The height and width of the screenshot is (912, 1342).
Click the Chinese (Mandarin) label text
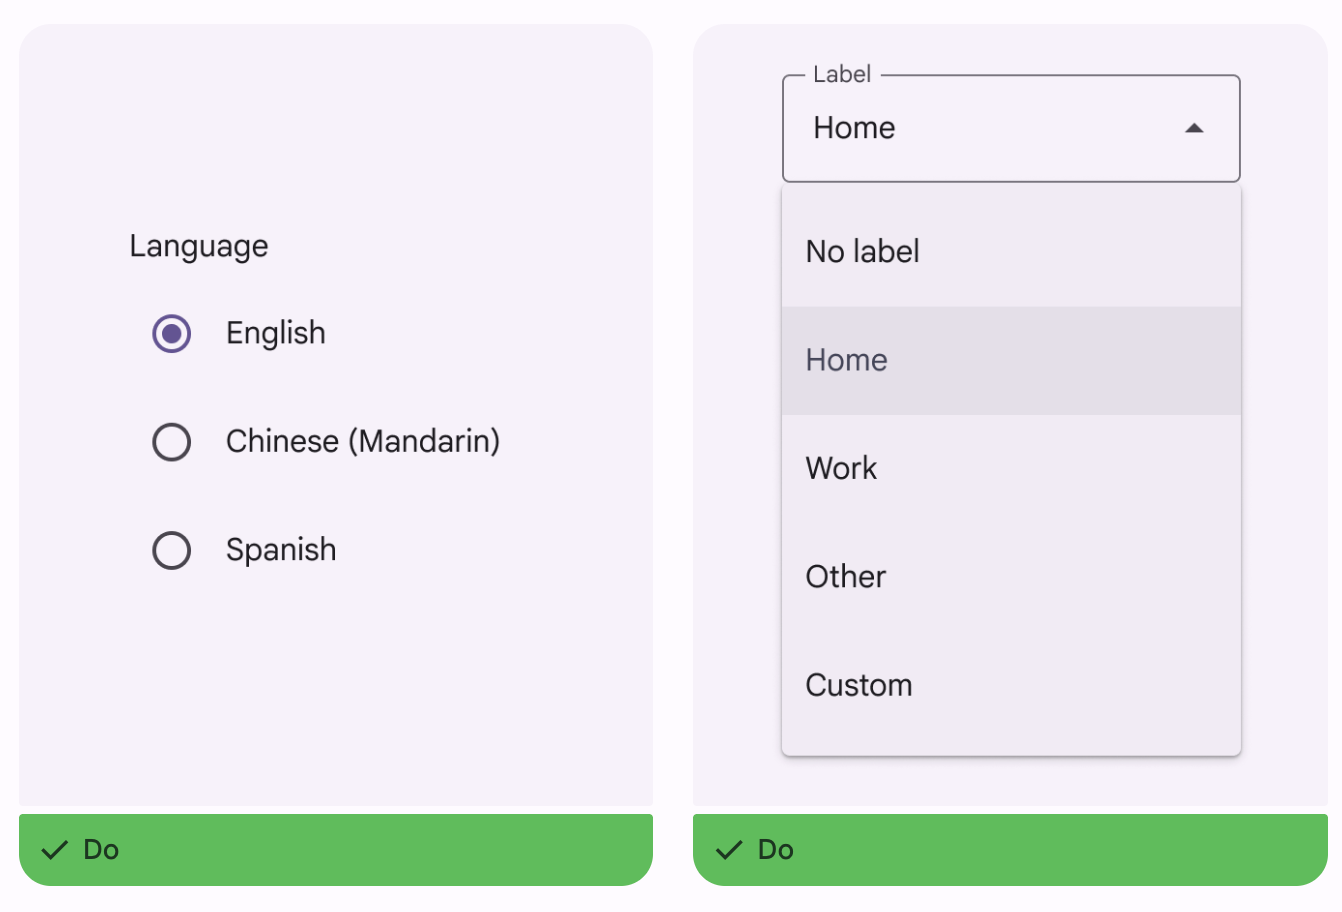point(362,441)
